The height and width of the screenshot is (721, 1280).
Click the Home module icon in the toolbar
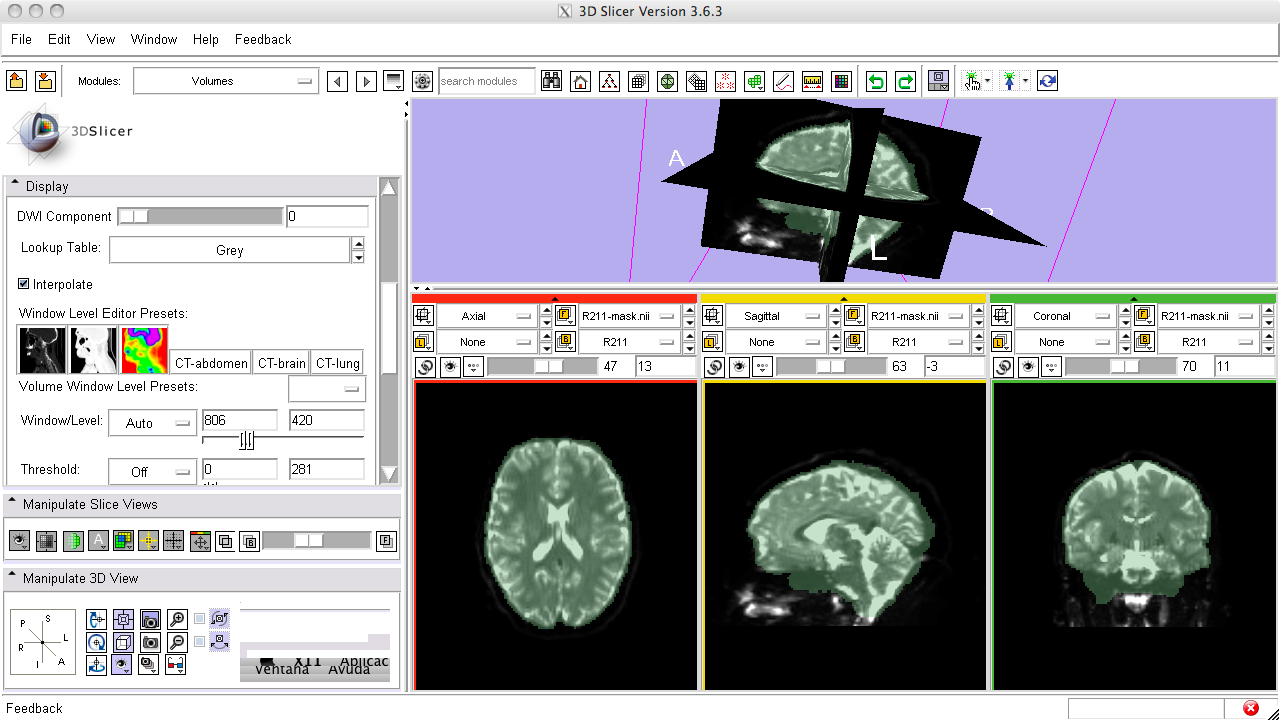tap(580, 82)
